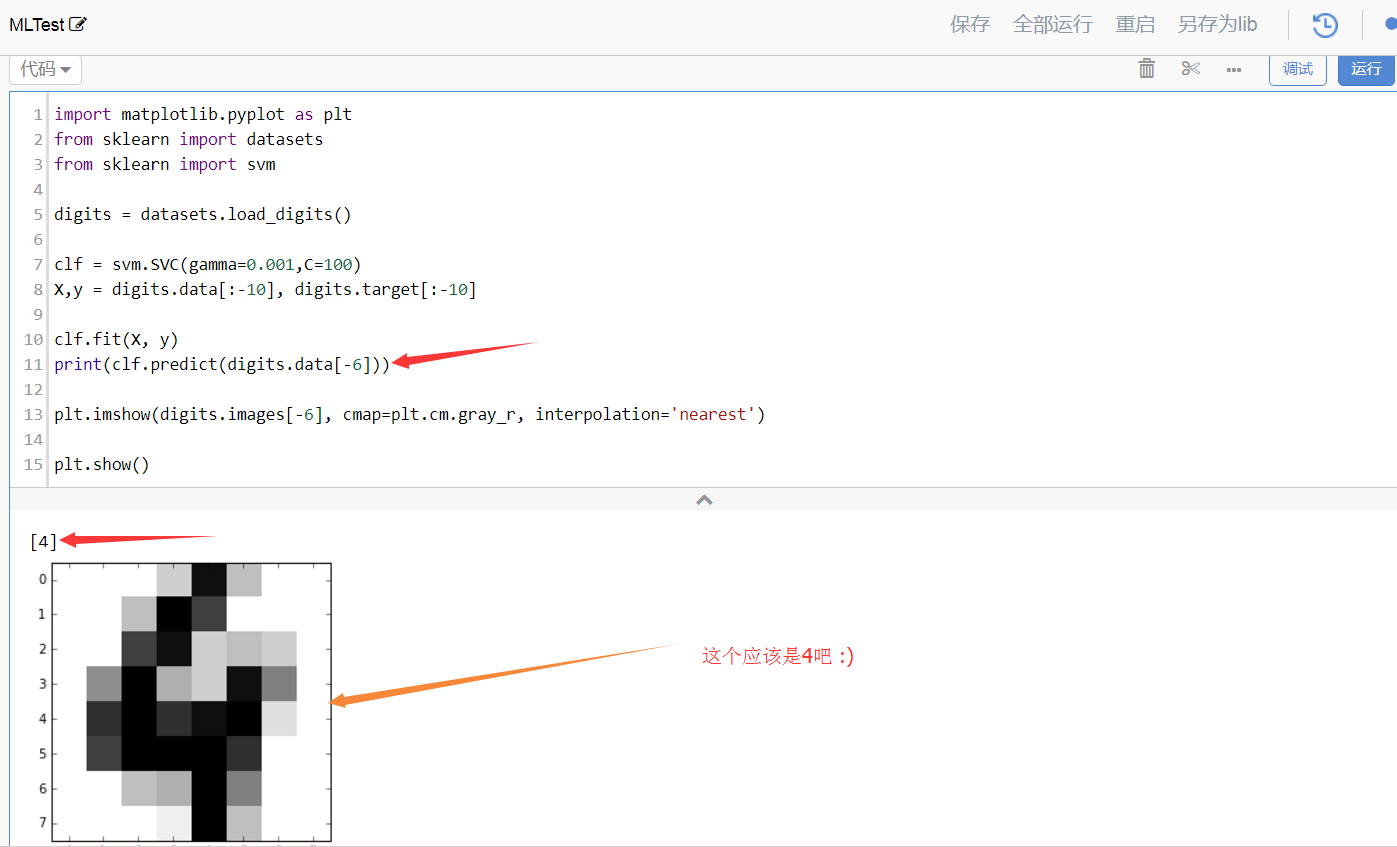Click 重启 to restart the kernel
This screenshot has width=1397, height=847.
coord(1135,25)
